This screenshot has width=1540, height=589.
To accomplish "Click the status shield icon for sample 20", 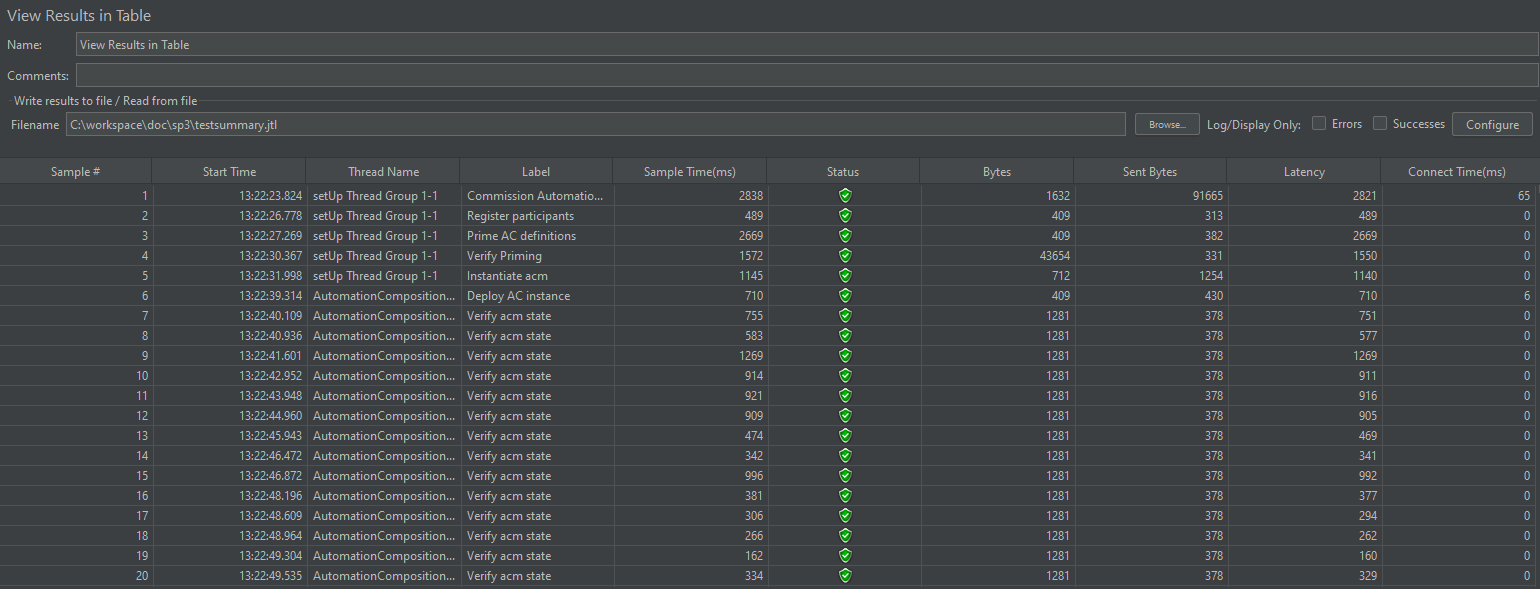I will 844,576.
